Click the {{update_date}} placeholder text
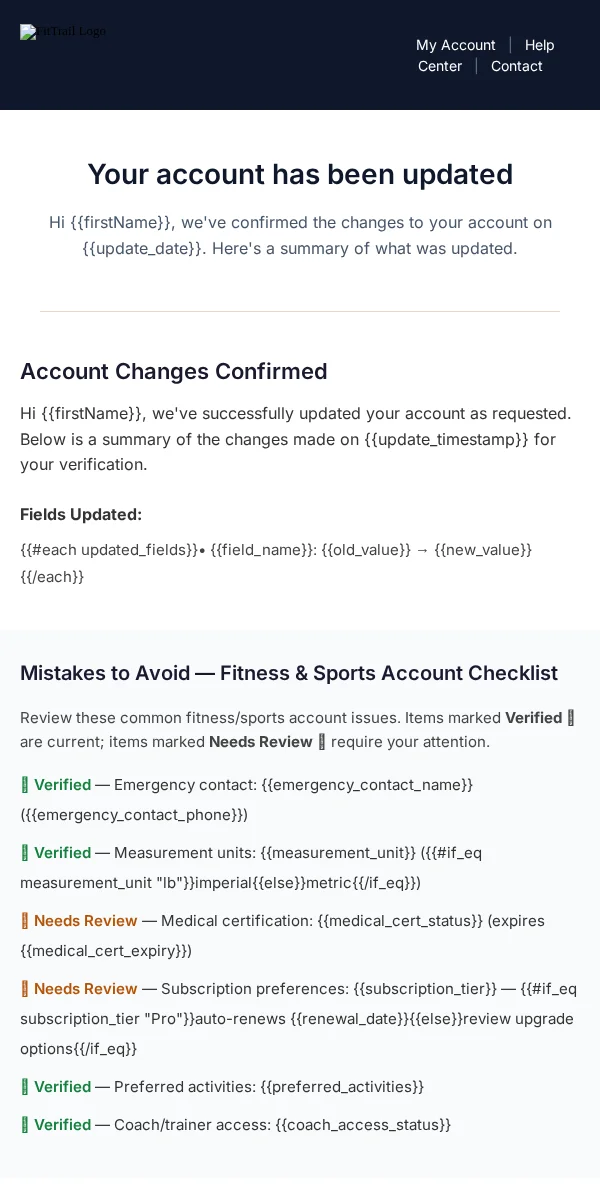This screenshot has height=1200, width=600. point(142,248)
